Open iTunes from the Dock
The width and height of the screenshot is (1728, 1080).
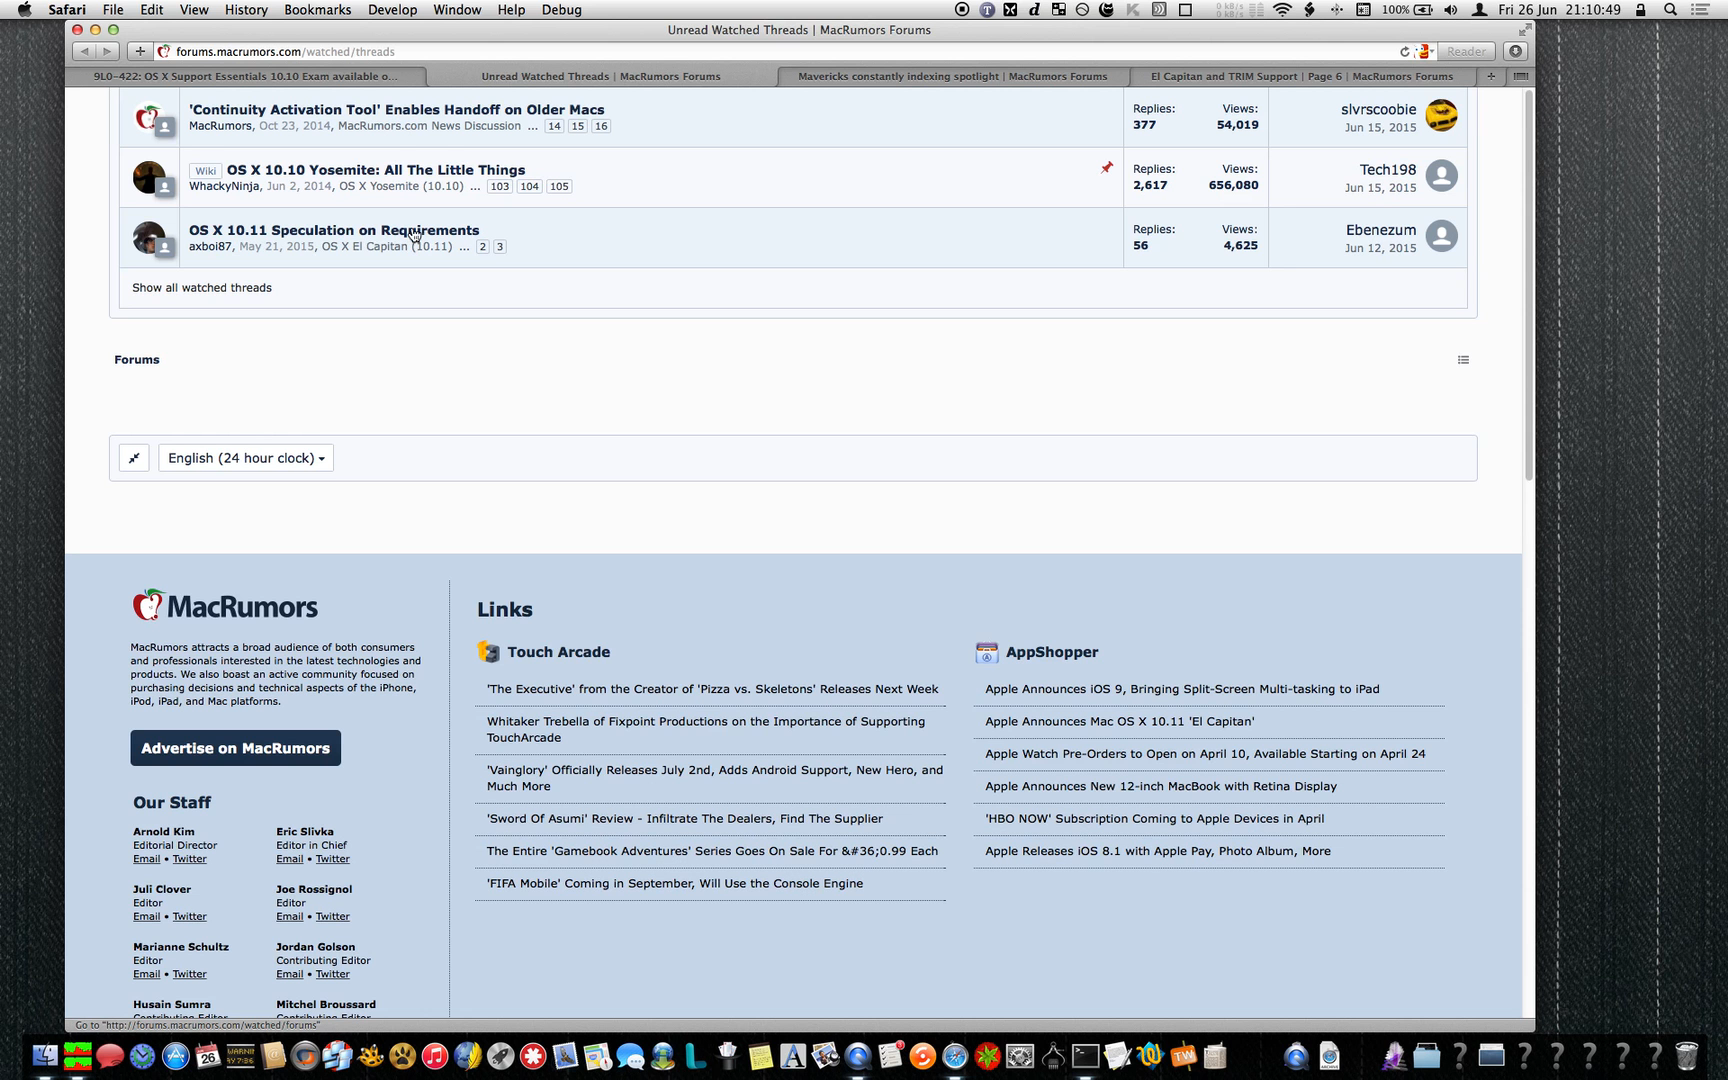tap(435, 1056)
